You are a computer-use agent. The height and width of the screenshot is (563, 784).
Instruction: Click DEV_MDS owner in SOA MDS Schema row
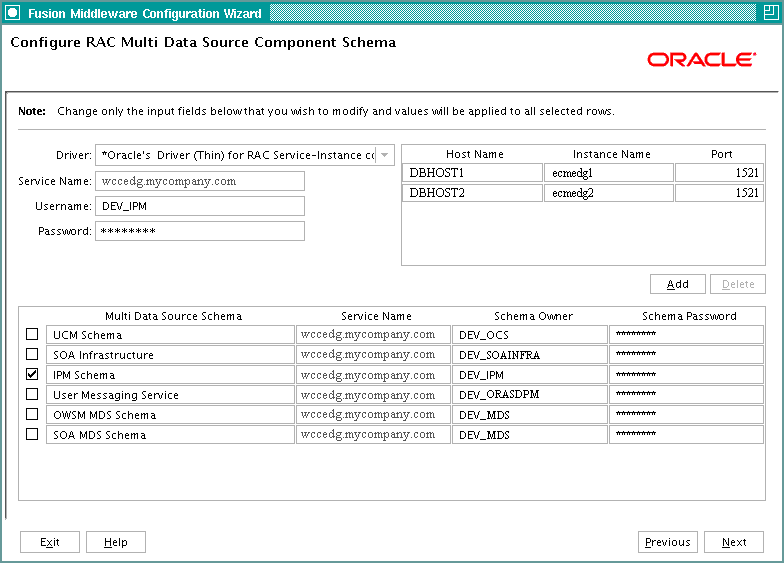(x=530, y=434)
